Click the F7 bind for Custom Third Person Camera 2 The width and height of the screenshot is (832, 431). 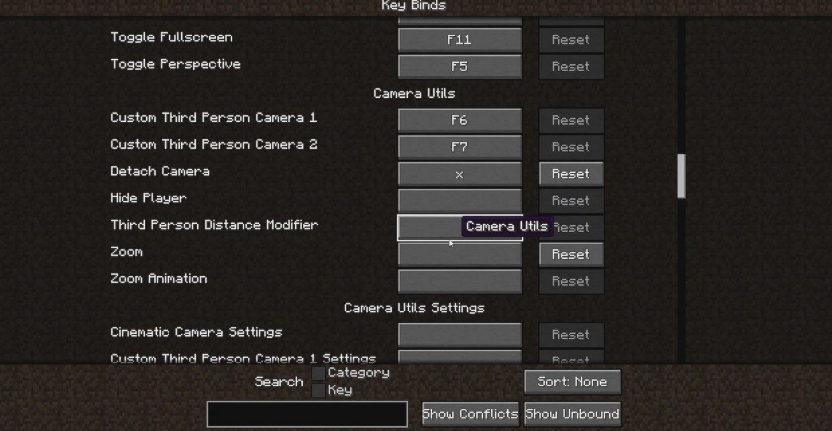point(460,147)
